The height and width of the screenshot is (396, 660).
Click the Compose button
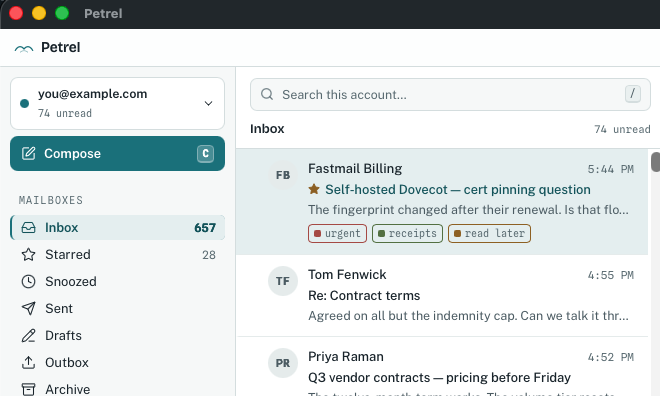click(117, 154)
